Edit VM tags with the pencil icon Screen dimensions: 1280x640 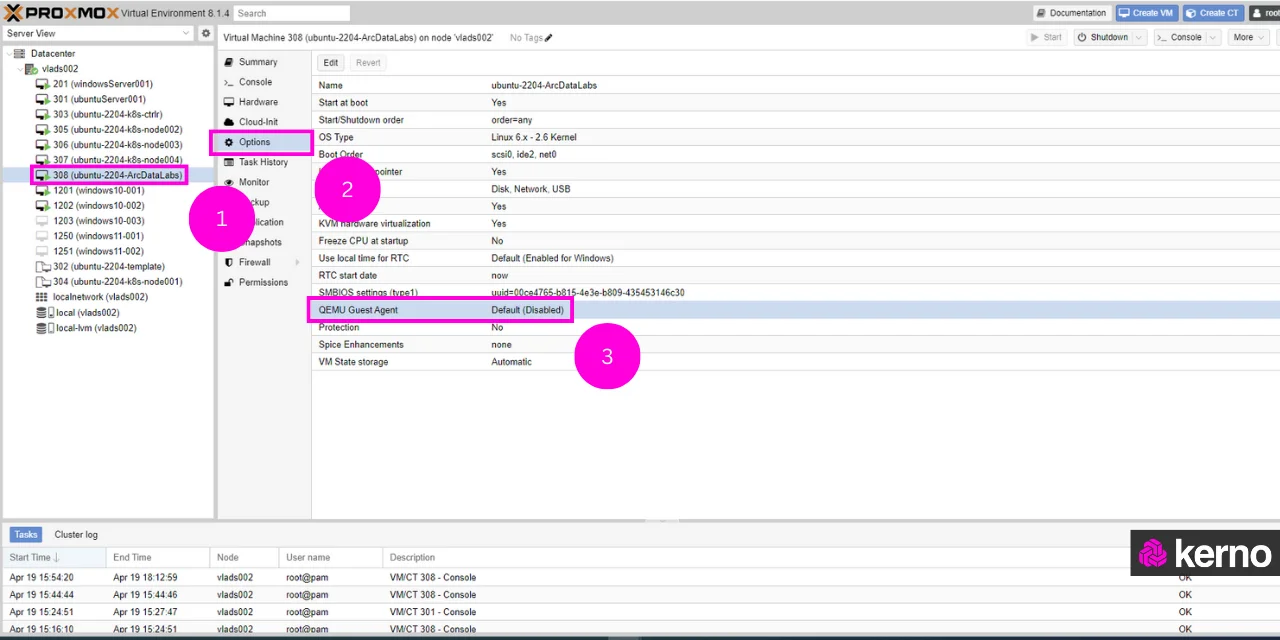click(x=548, y=38)
